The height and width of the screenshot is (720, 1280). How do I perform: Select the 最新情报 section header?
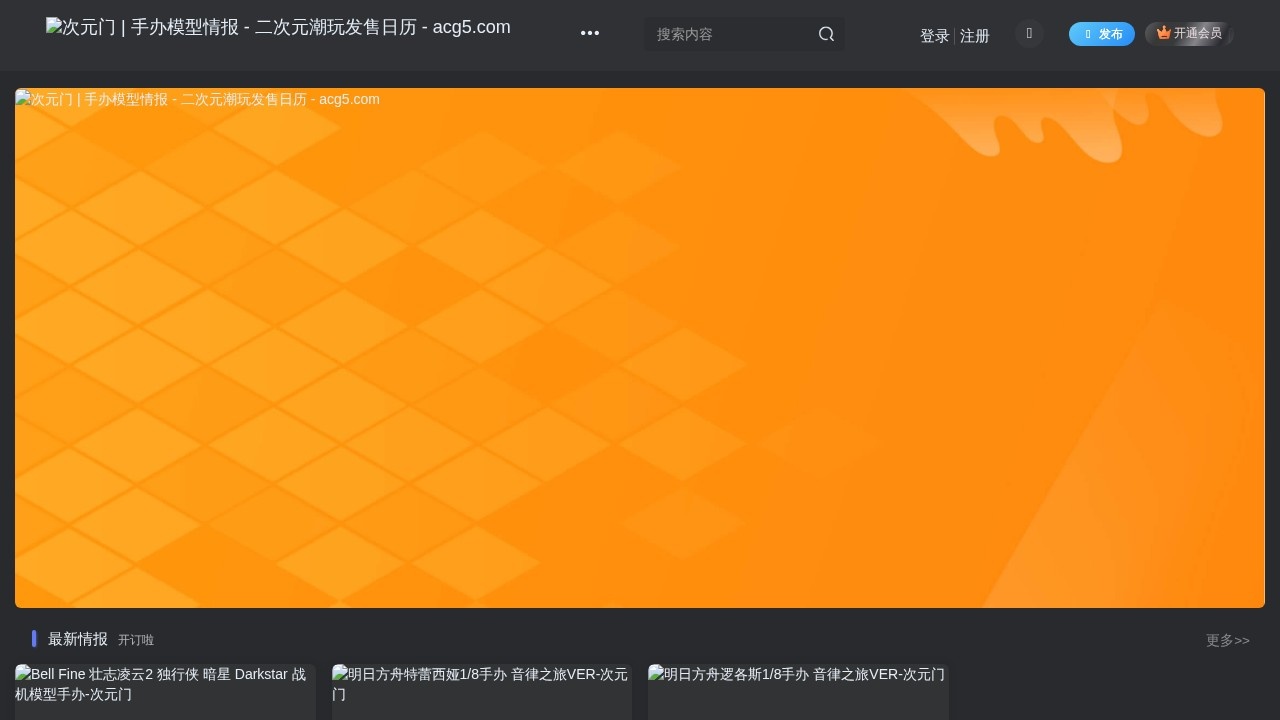(78, 638)
